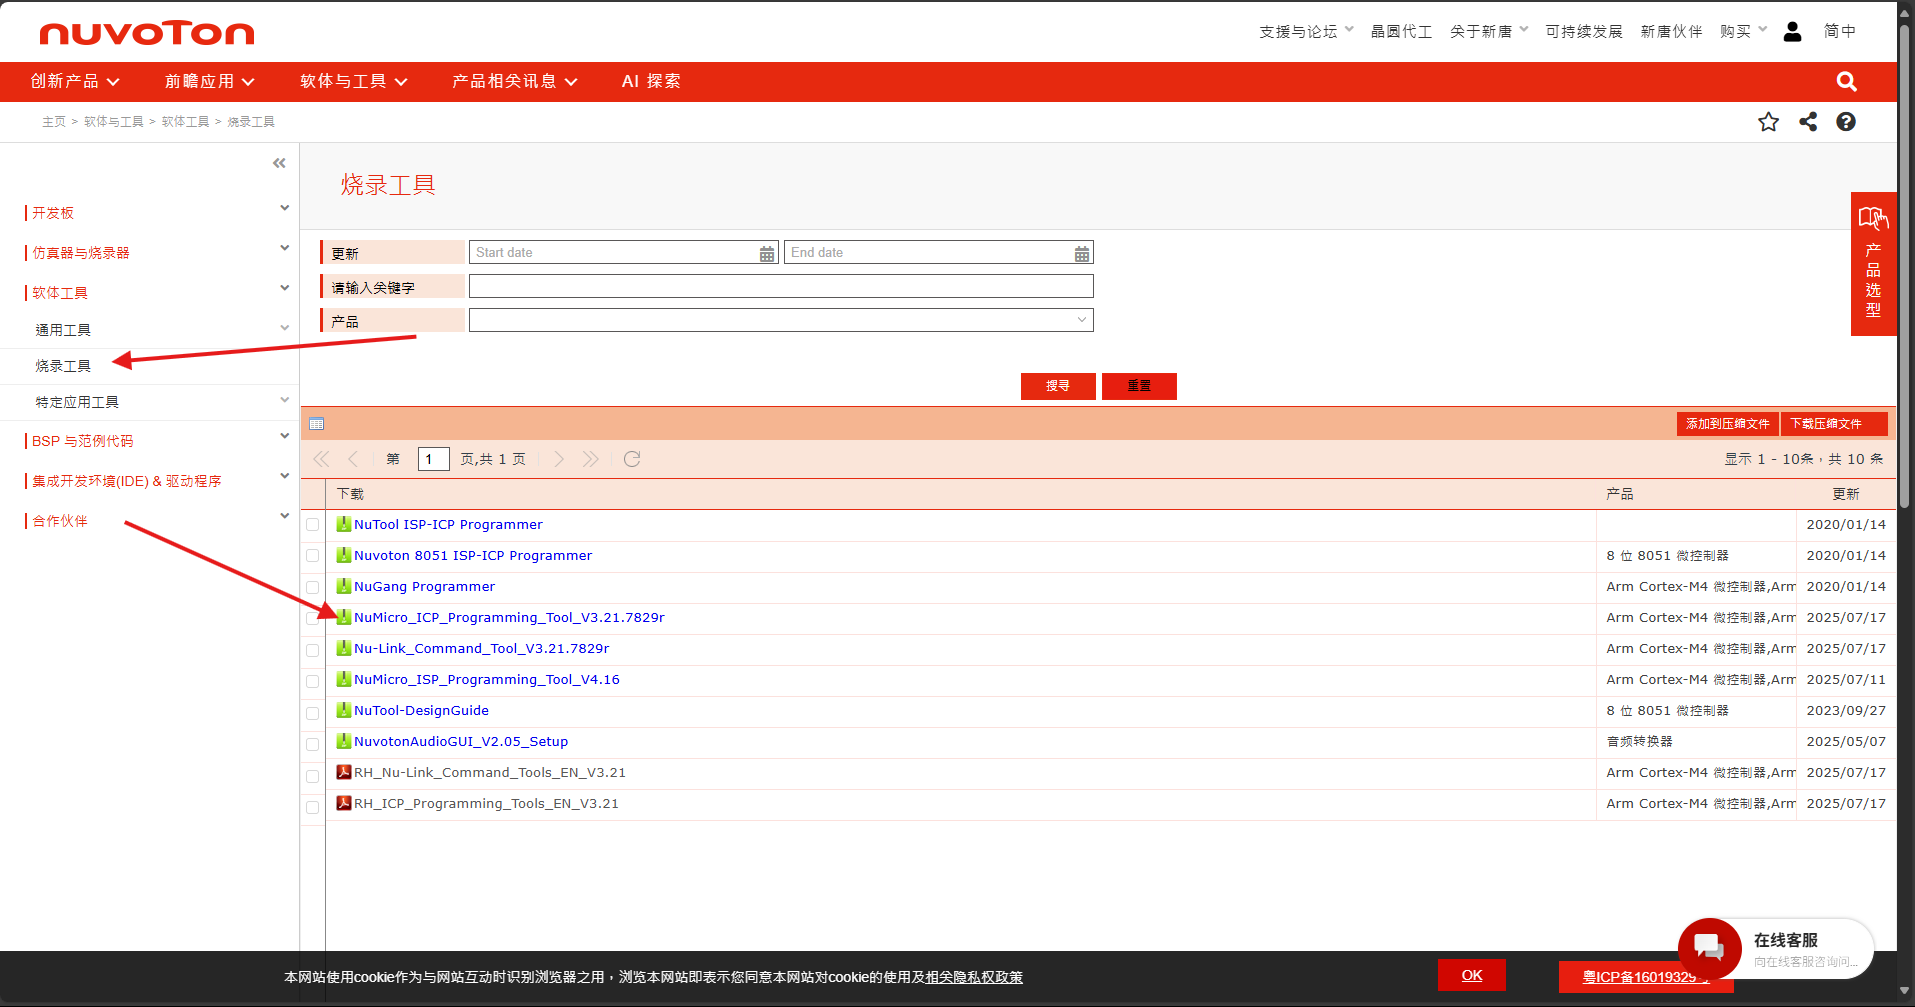Image resolution: width=1915 pixels, height=1007 pixels.
Task: Expand the 仿真器与烧录器 sidebar section
Action: coord(285,248)
